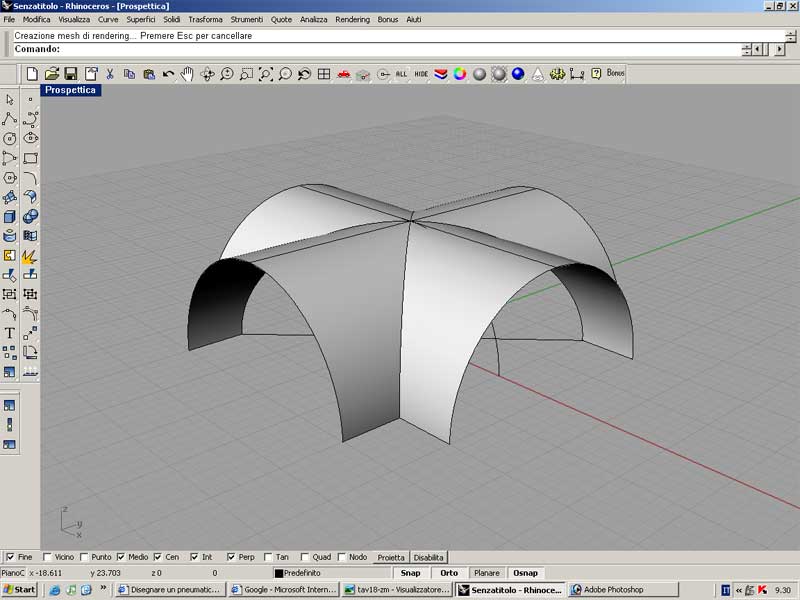Click the Proietta button
The height and width of the screenshot is (600, 800).
point(391,557)
